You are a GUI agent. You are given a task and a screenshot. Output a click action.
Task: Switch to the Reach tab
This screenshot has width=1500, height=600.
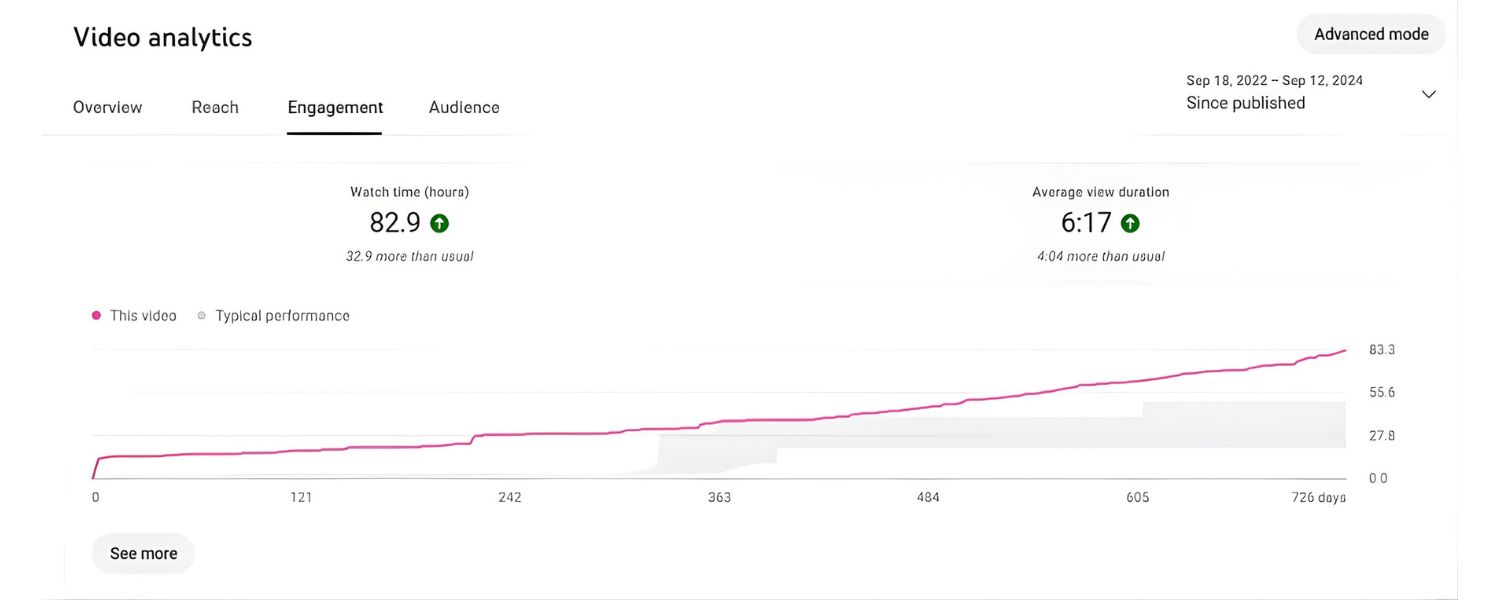coord(214,107)
